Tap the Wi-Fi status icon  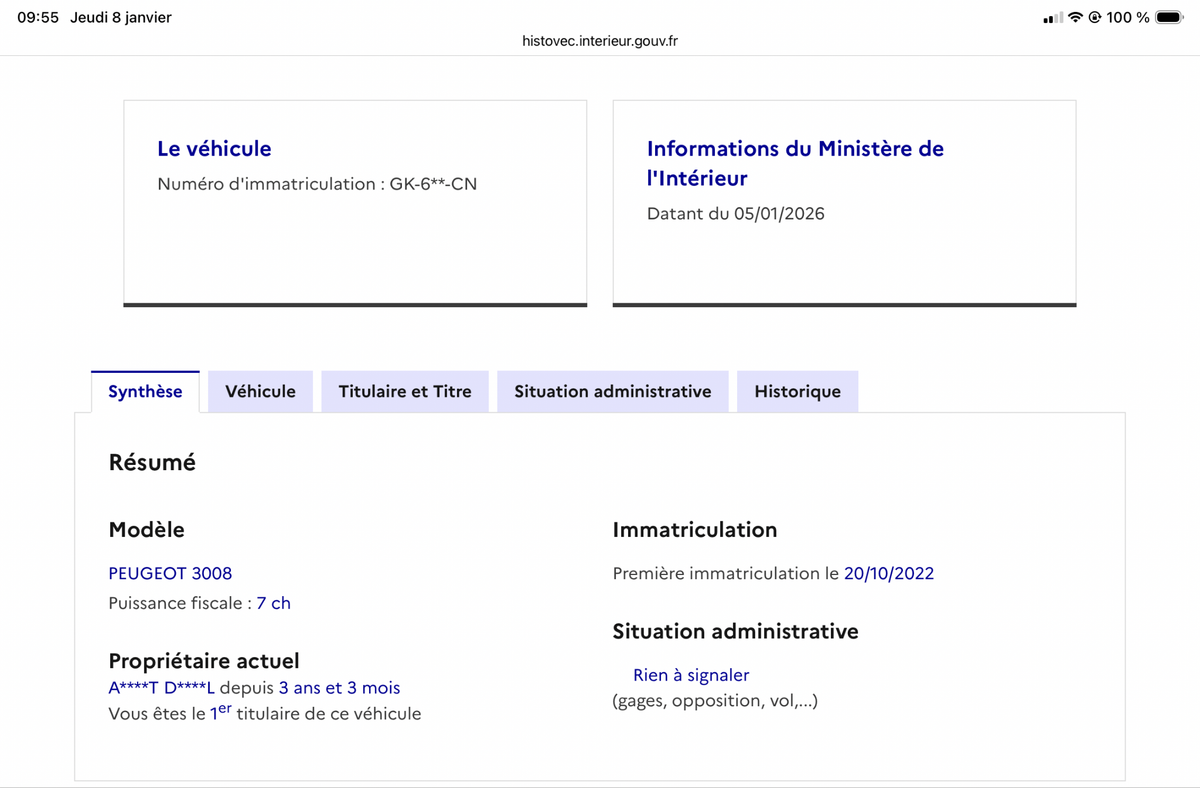tap(1075, 18)
